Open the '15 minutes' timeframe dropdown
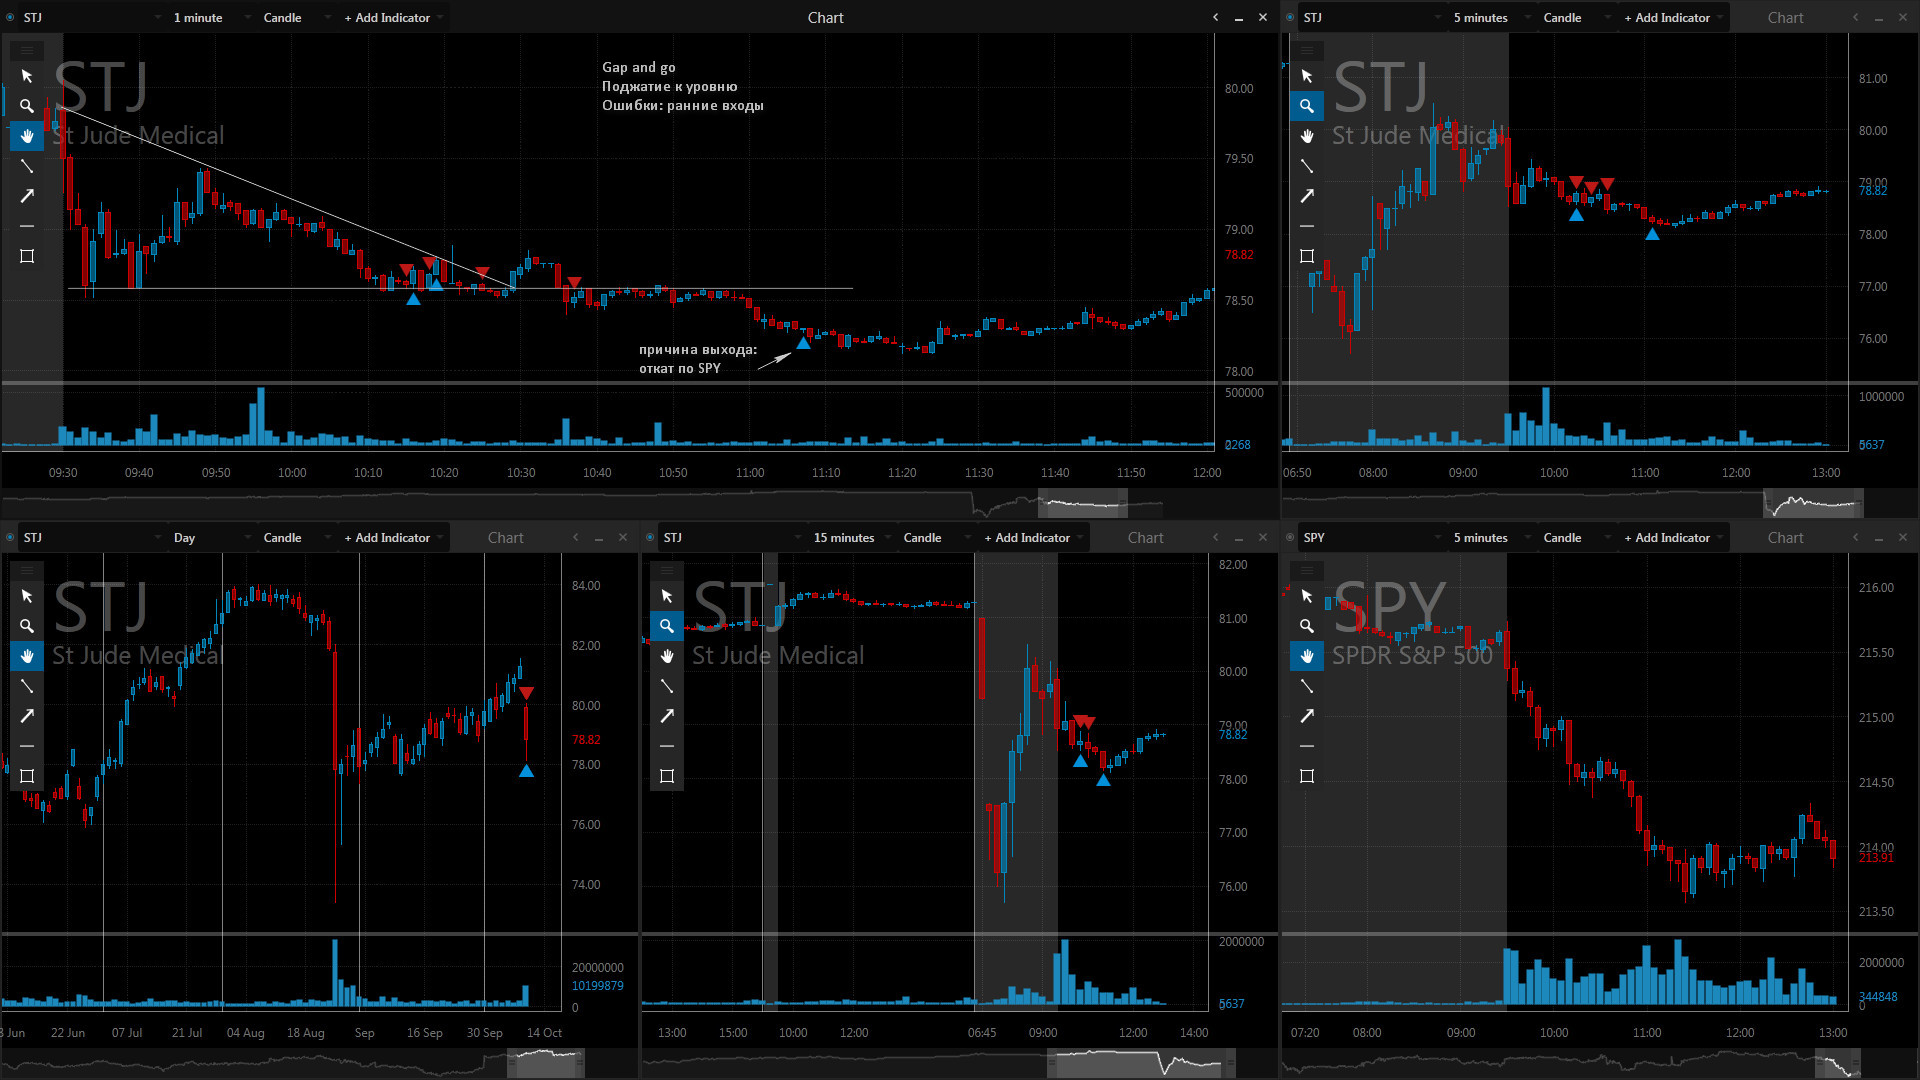1920x1080 pixels. [x=852, y=537]
